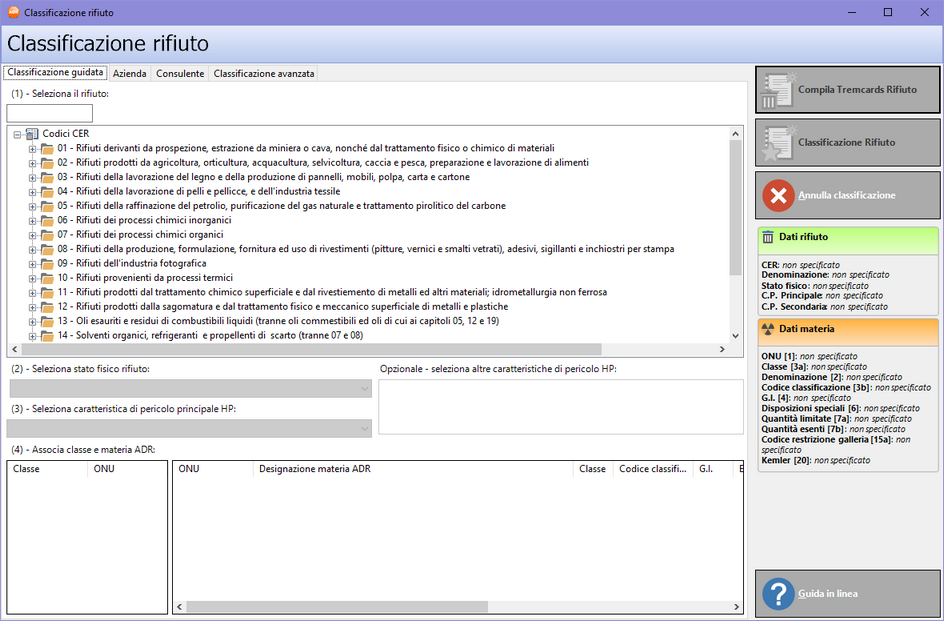Image resolution: width=944 pixels, height=621 pixels.
Task: Click the Codici CER root node icon
Action: pos(31,133)
